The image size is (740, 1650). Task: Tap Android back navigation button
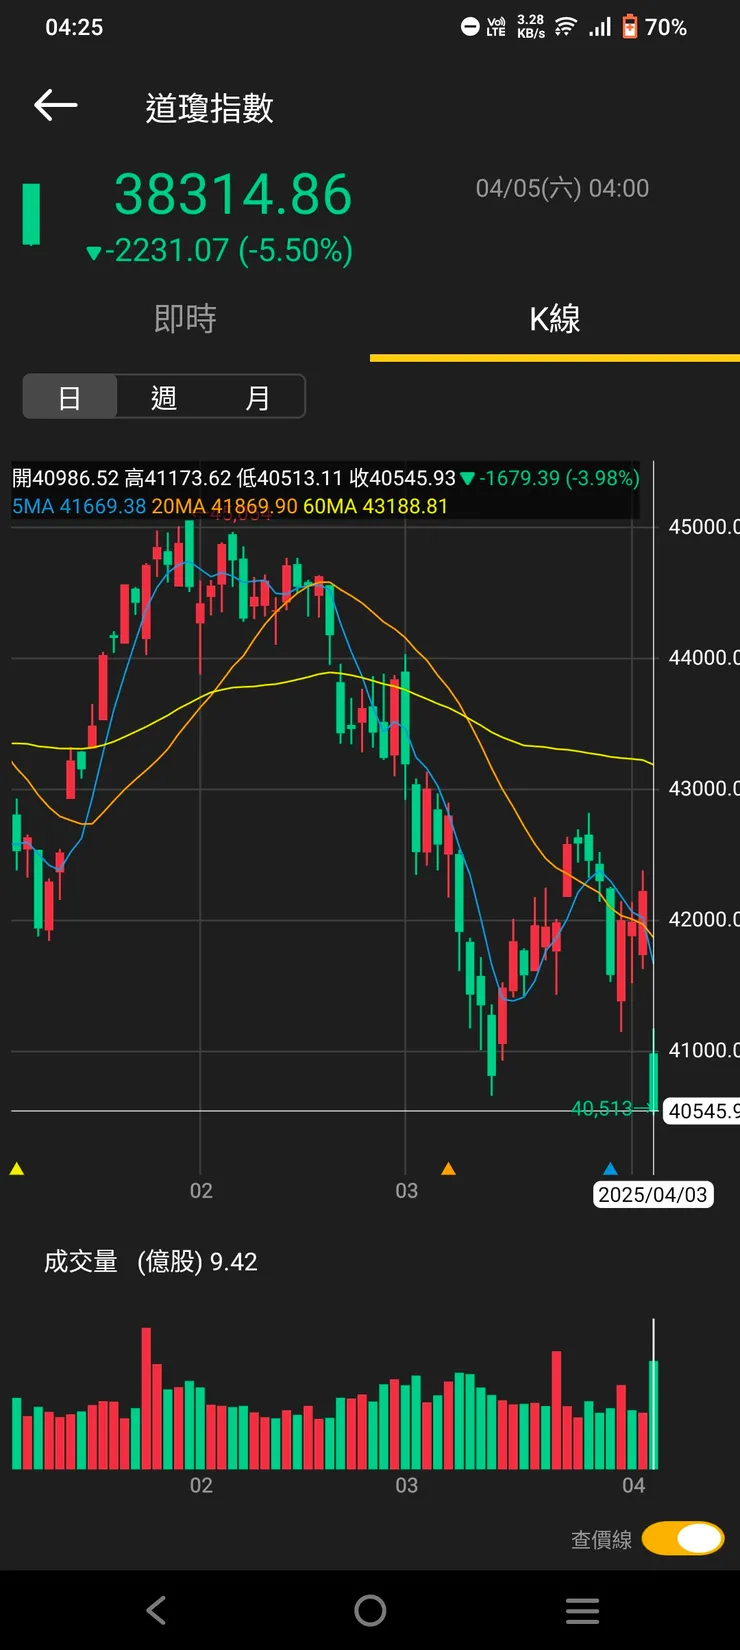click(156, 1610)
